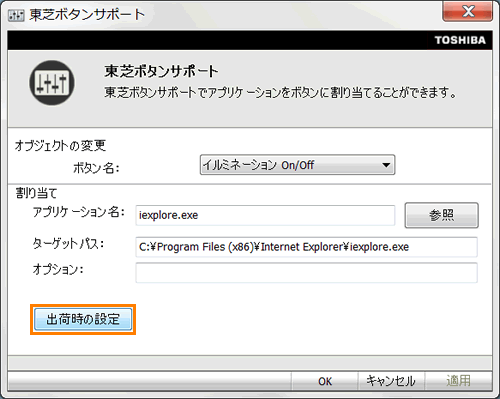Open the ボタン名 dropdown list
Image resolution: width=500 pixels, height=399 pixels.
[297, 165]
